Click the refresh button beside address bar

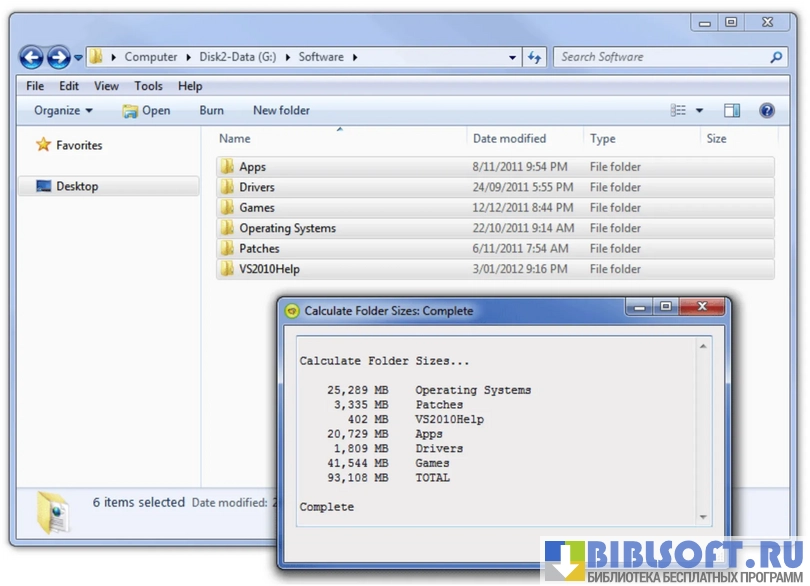pyautogui.click(x=534, y=58)
